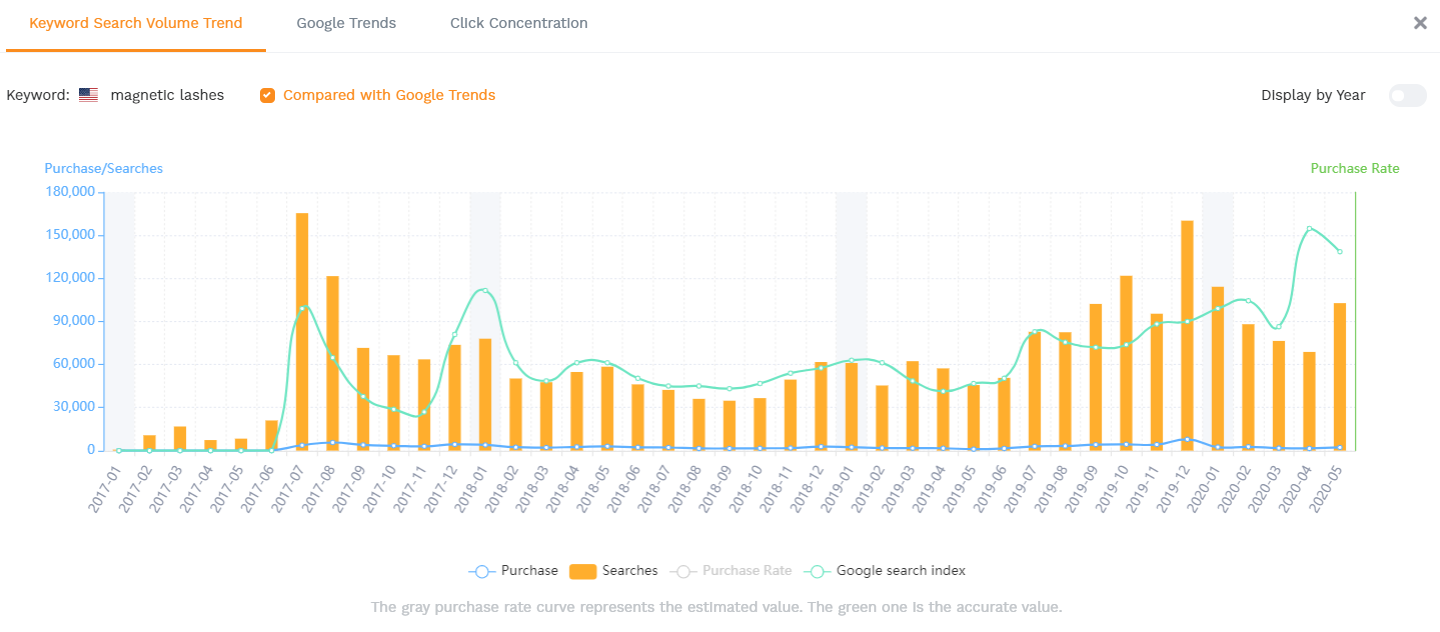1440x632 pixels.
Task: Toggle Google search index legend marker
Action: pos(817,571)
